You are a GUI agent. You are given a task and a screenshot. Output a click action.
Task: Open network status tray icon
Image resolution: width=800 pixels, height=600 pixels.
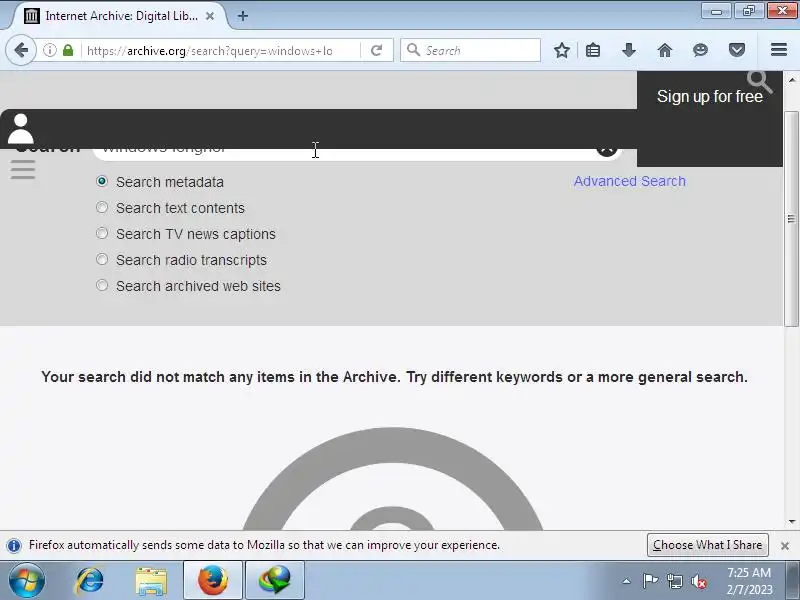pos(675,581)
